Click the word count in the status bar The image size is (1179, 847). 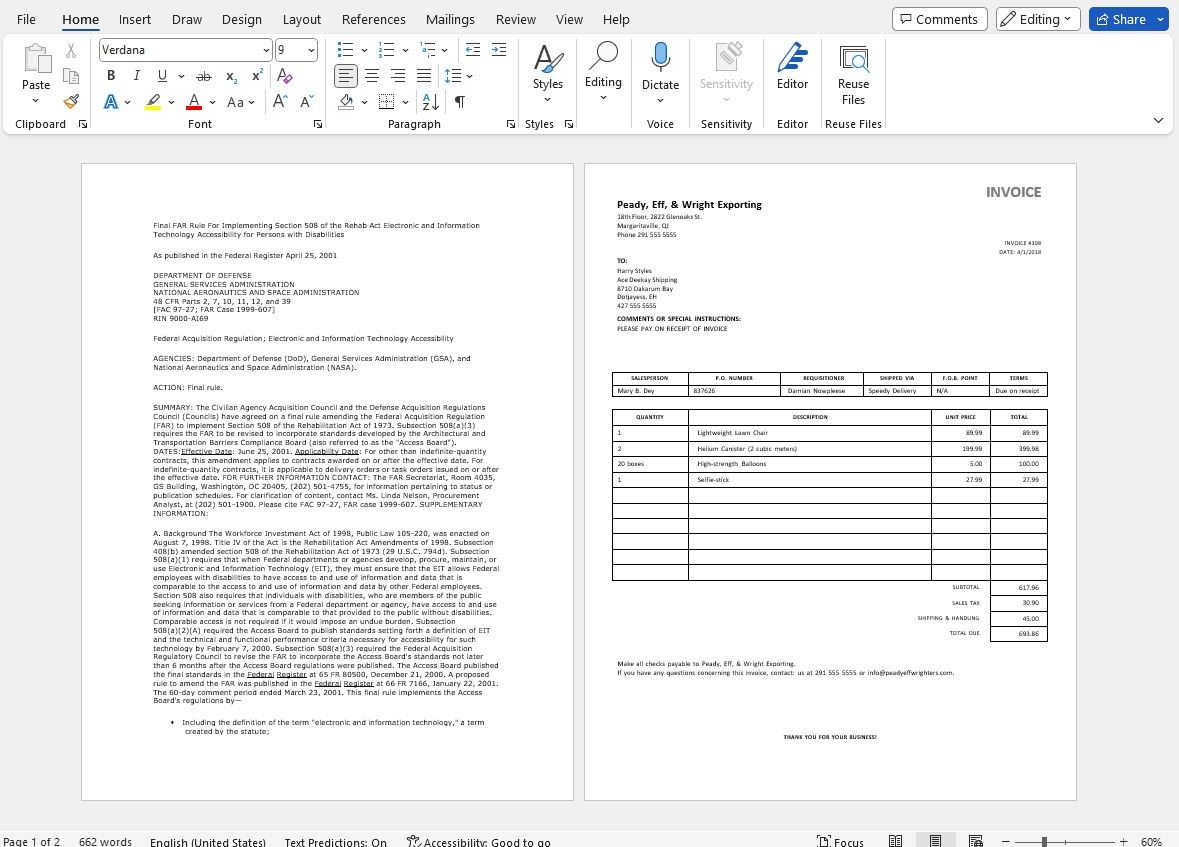105,842
